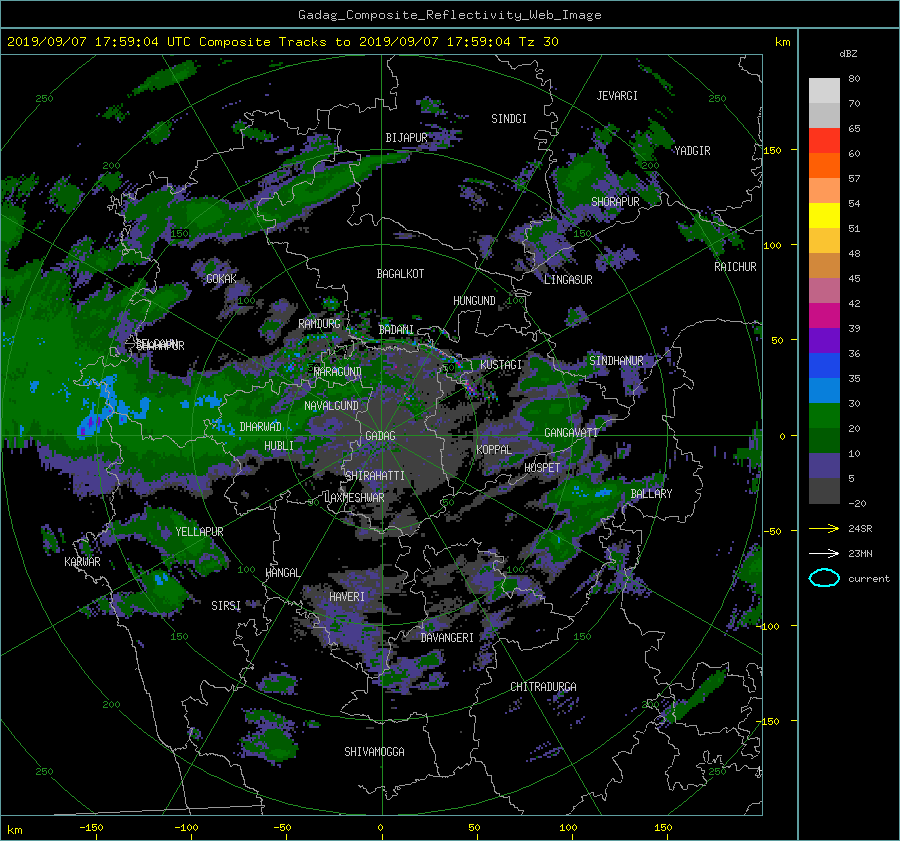
Task: Click the DAVANGERI city label
Action: coord(447,638)
